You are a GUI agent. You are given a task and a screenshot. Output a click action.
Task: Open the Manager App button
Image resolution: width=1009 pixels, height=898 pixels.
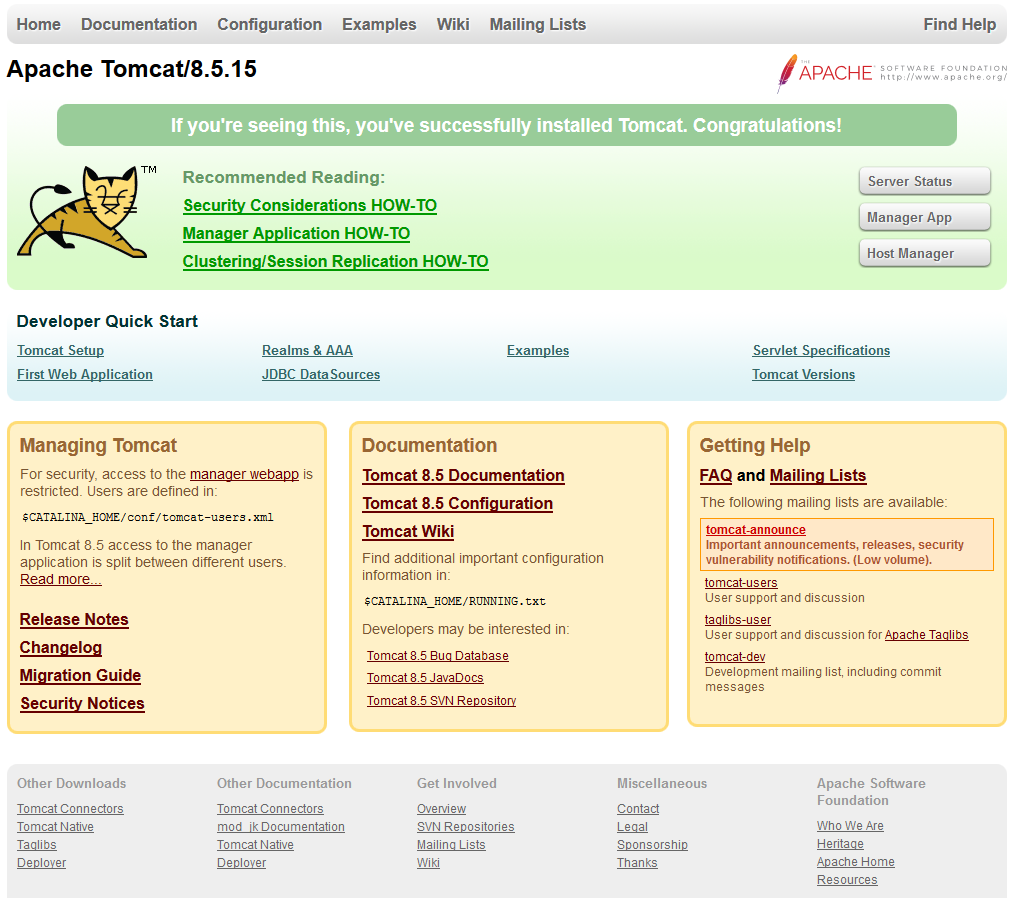coord(925,217)
